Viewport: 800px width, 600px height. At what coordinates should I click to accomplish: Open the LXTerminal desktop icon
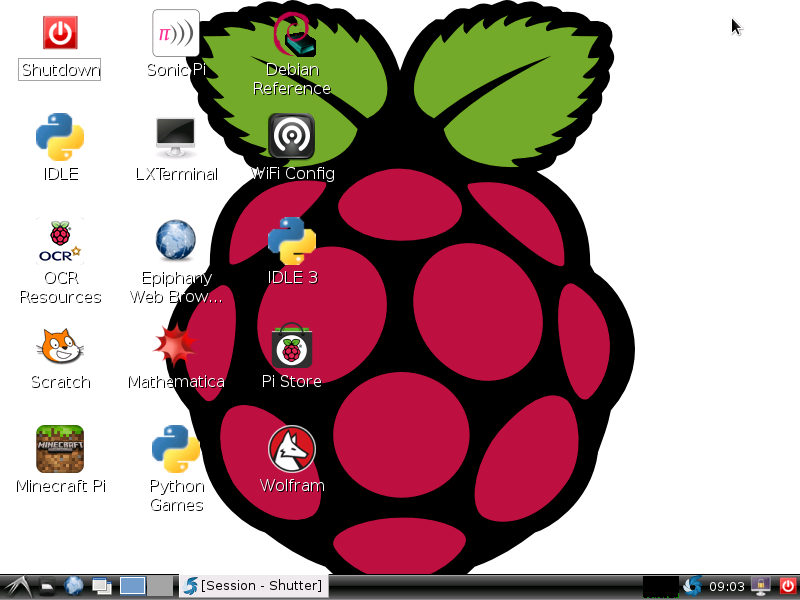[x=176, y=137]
